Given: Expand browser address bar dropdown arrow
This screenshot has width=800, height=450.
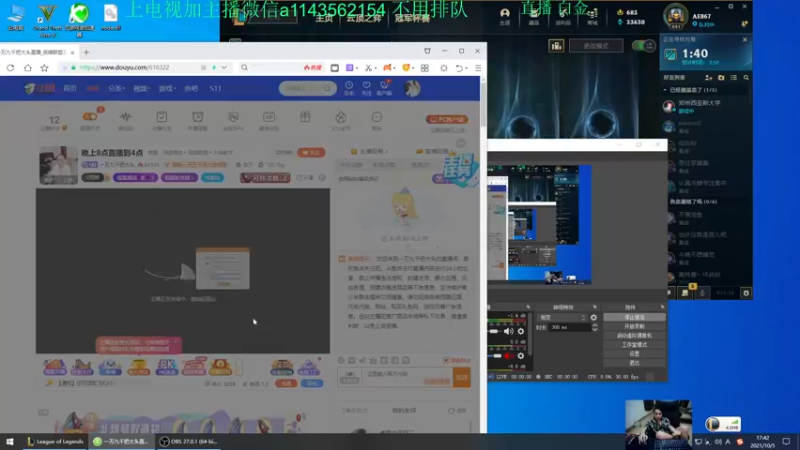Looking at the screenshot, I should pos(224,68).
